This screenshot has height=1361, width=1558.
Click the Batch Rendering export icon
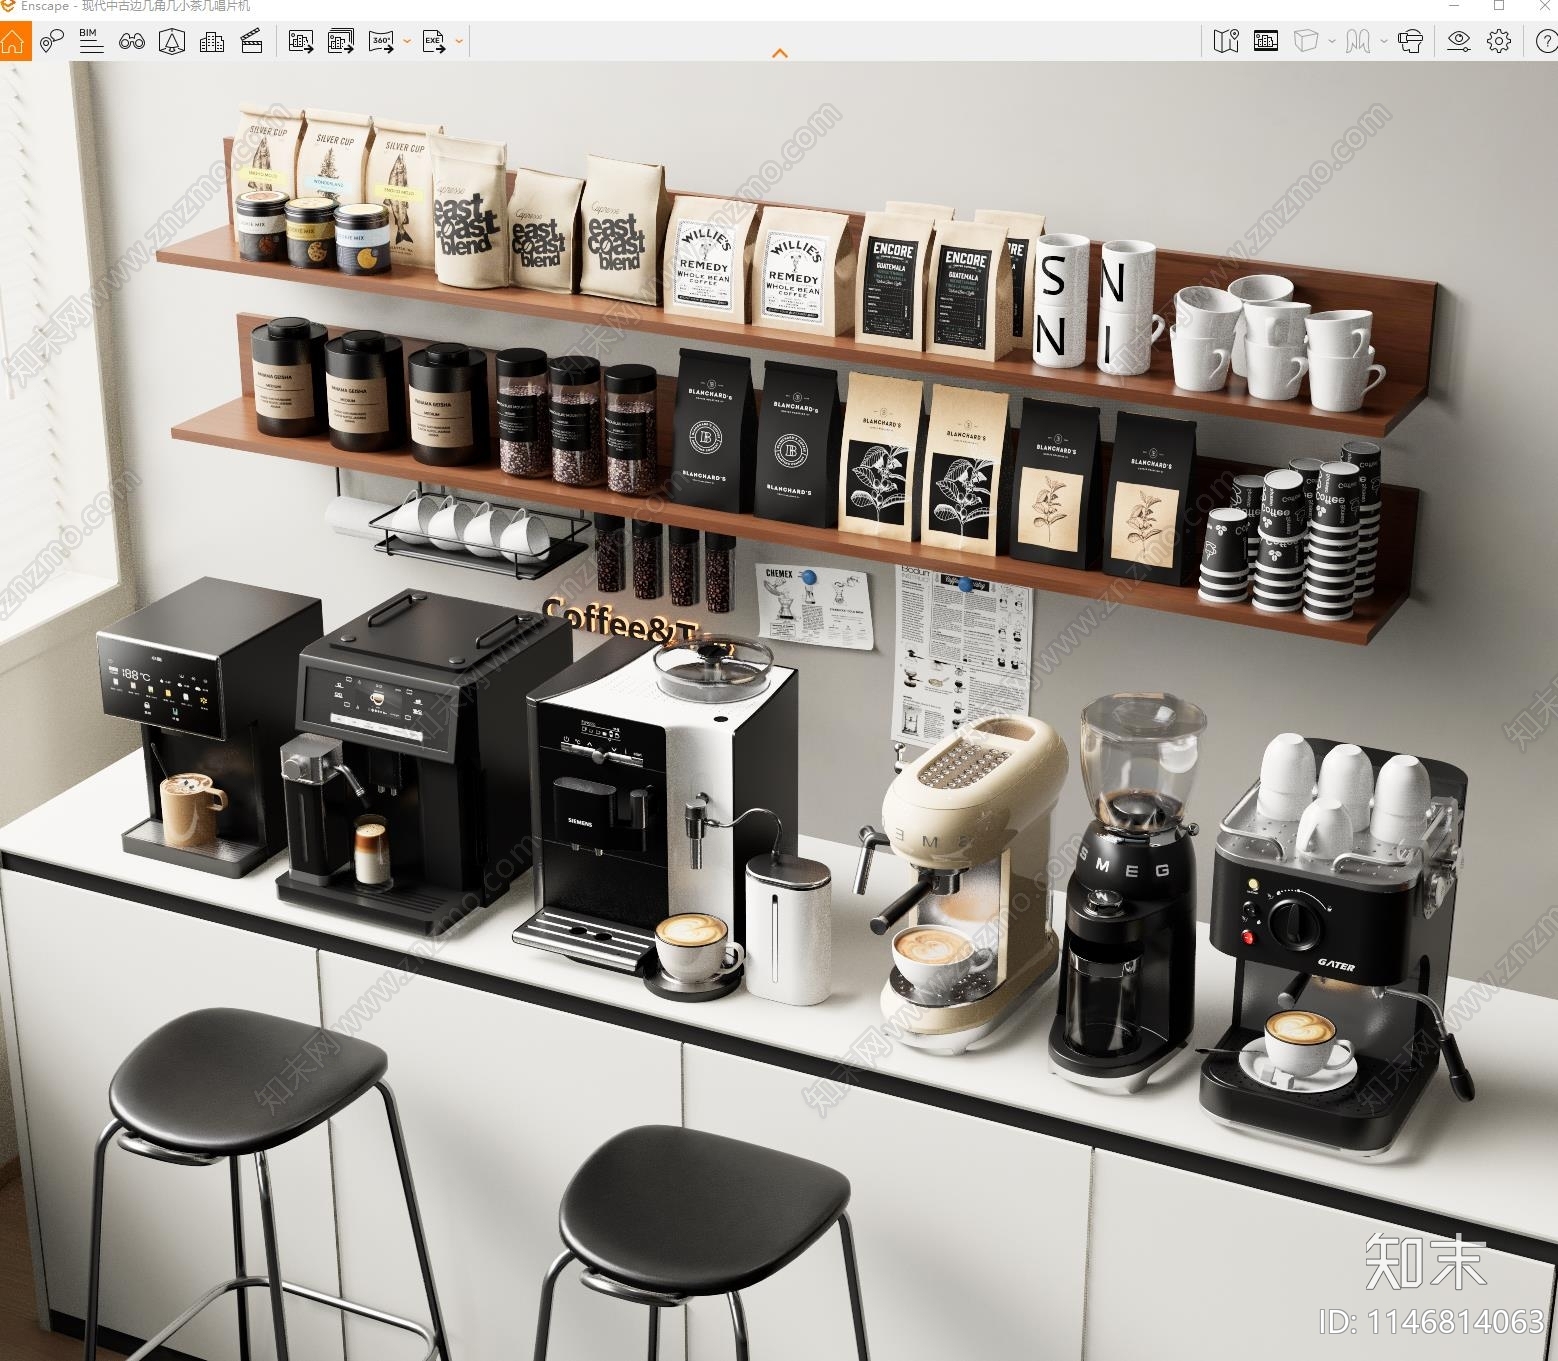pos(341,42)
